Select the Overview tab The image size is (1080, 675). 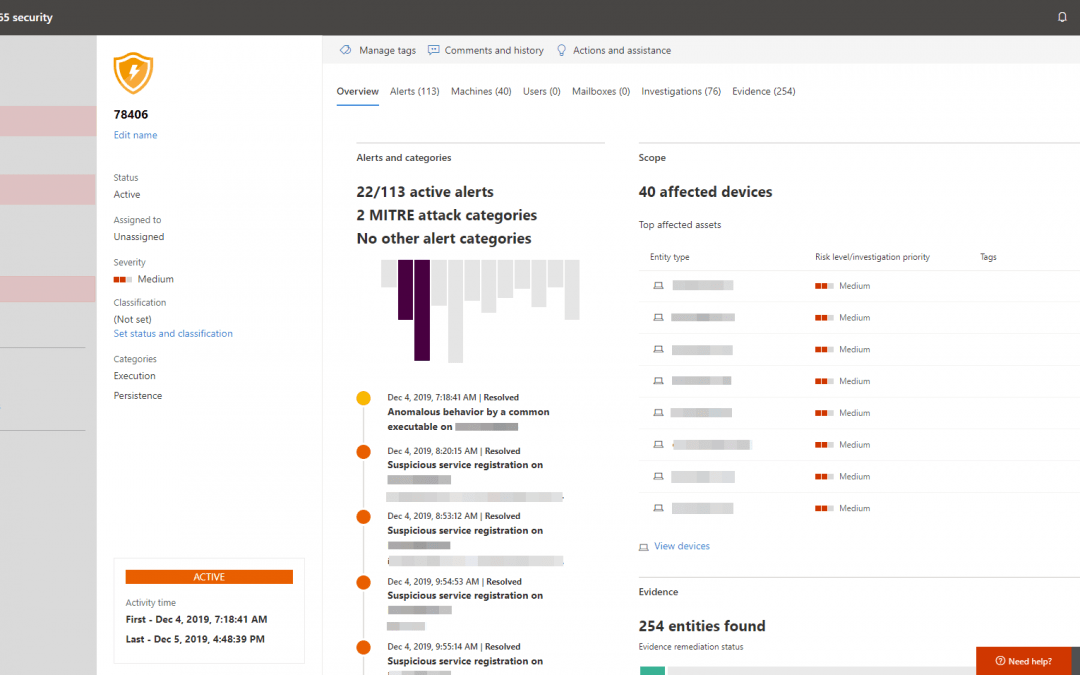pos(357,91)
